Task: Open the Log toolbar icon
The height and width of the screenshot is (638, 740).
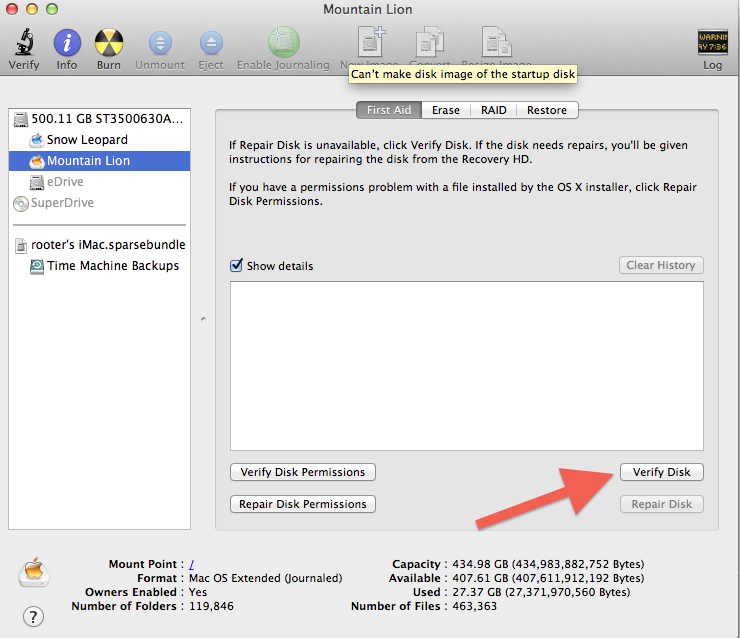Action: (712, 42)
